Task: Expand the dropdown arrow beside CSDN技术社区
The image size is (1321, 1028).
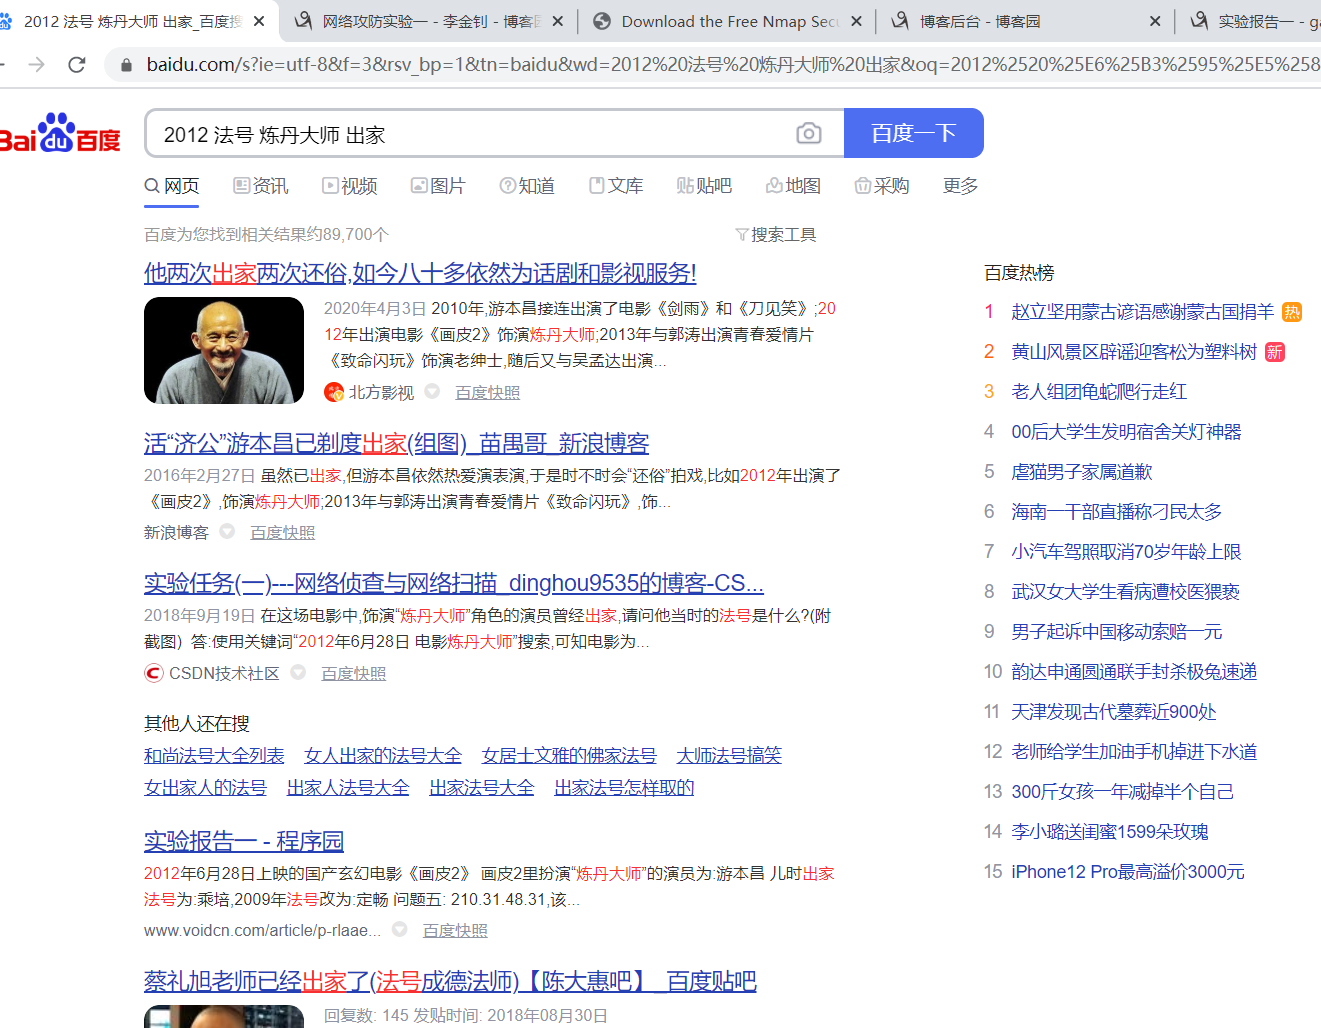Action: tap(298, 672)
